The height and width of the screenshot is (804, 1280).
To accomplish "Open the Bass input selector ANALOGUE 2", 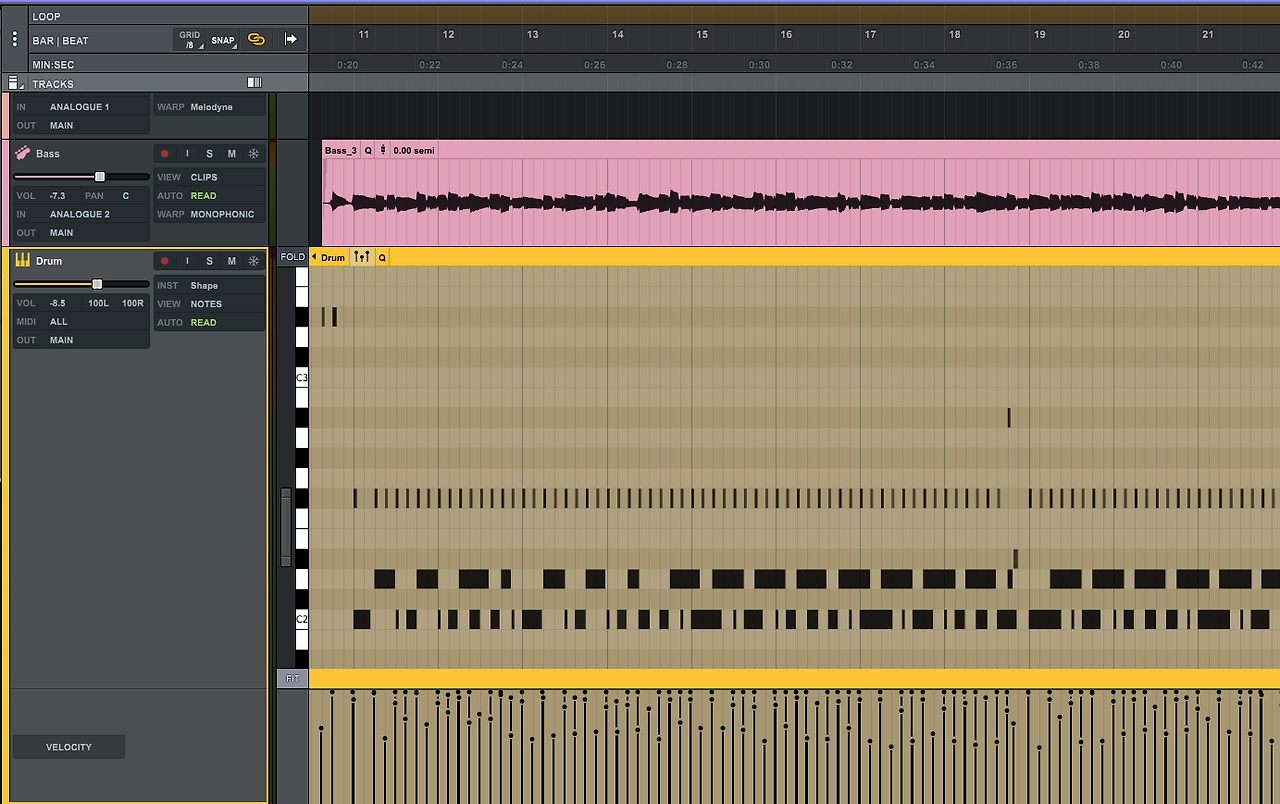I will 81,214.
